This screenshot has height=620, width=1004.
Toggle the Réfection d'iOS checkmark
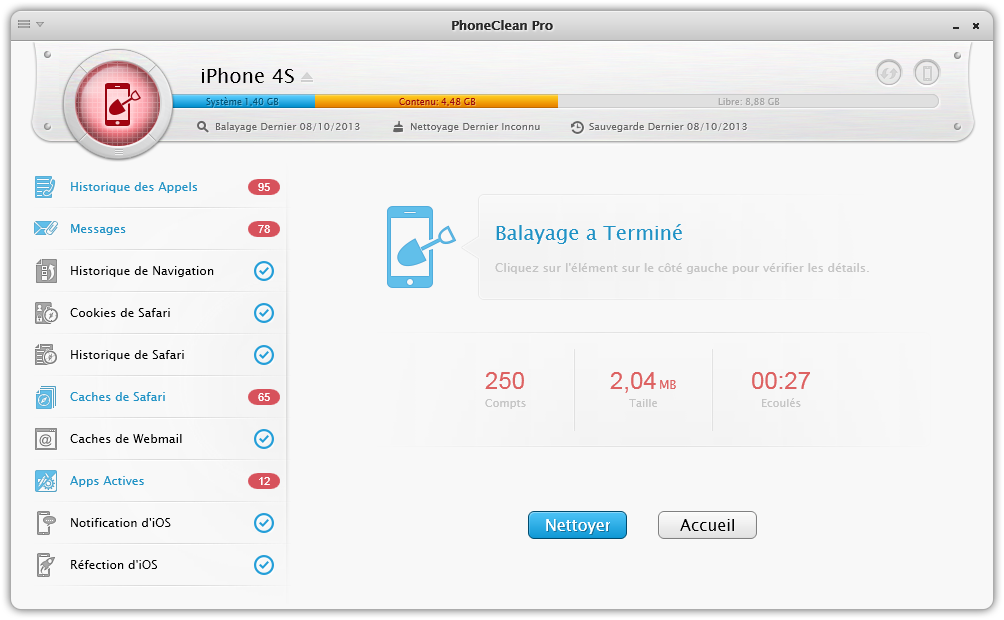tap(264, 565)
